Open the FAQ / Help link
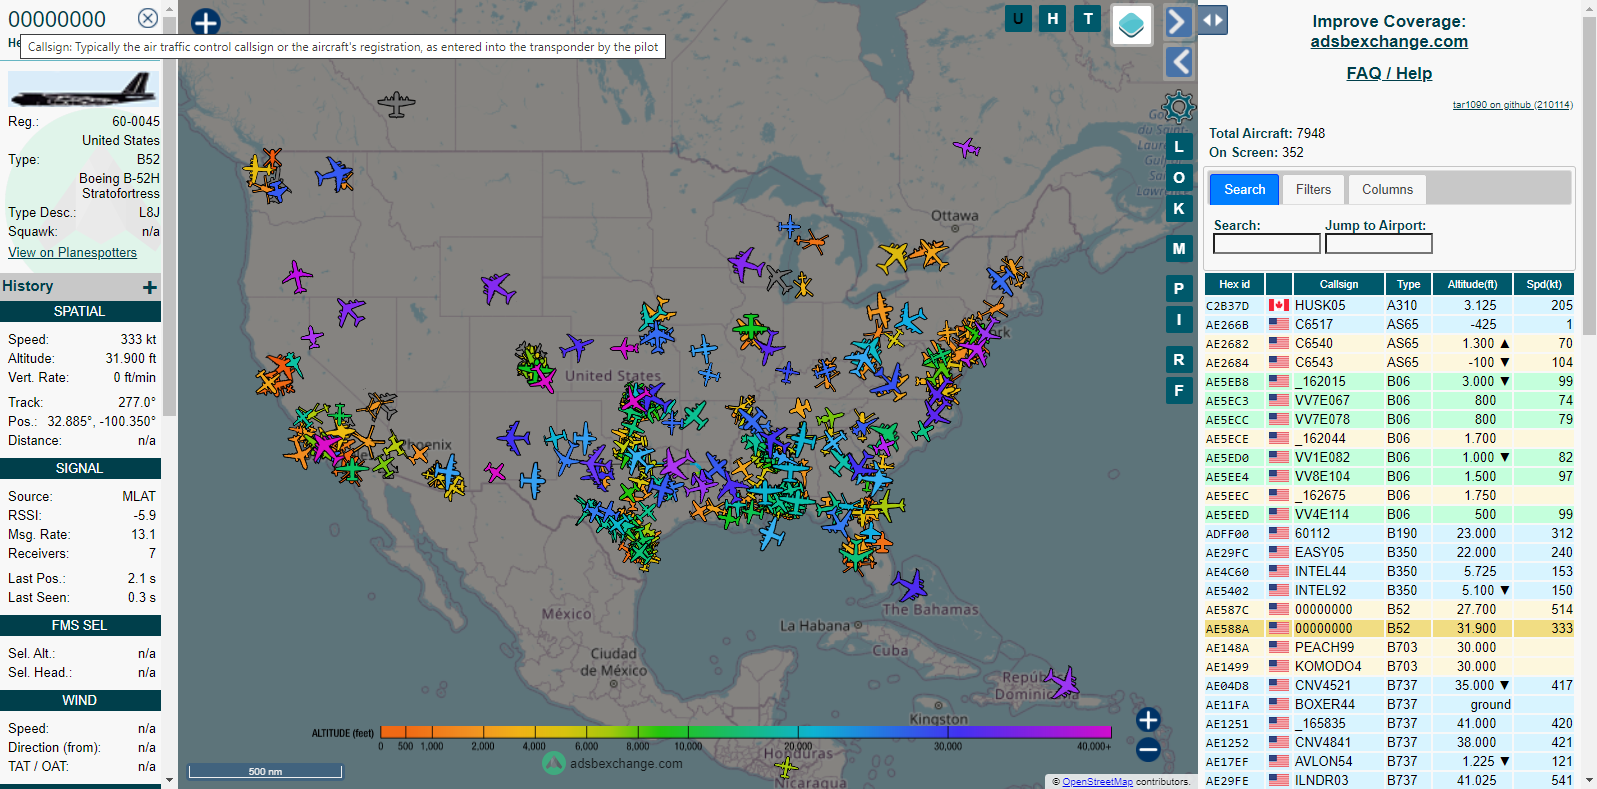Viewport: 1597px width, 789px height. 1389,73
